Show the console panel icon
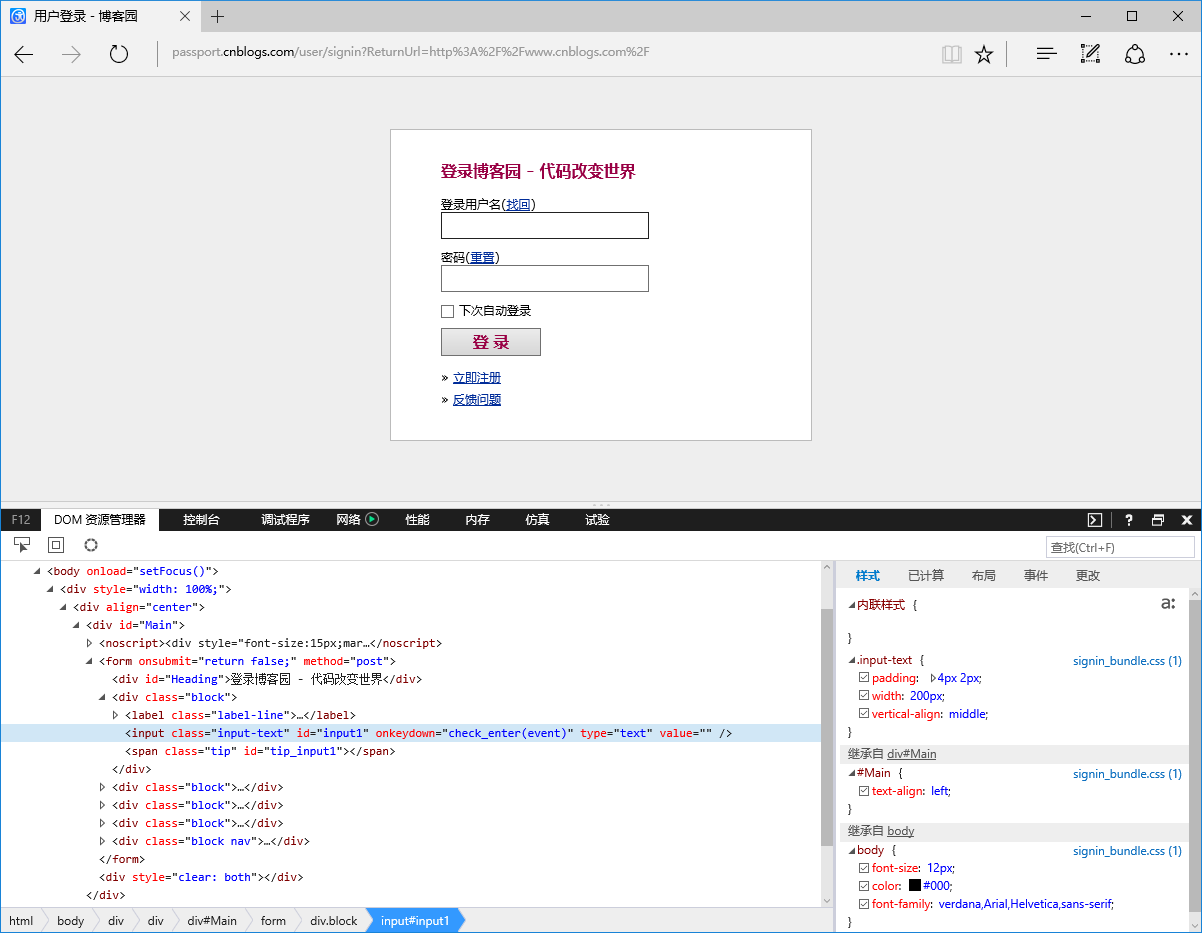This screenshot has height=933, width=1202. coord(1095,520)
